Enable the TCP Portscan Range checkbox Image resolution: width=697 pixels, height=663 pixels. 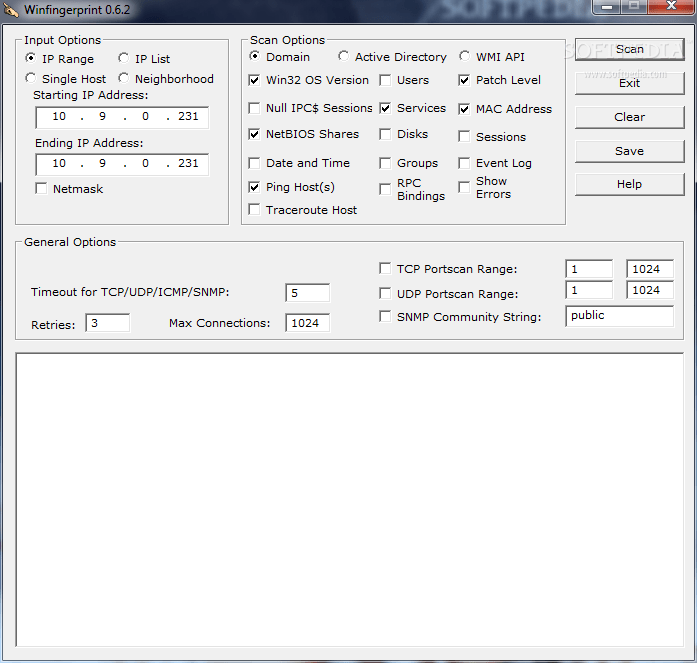click(x=385, y=268)
